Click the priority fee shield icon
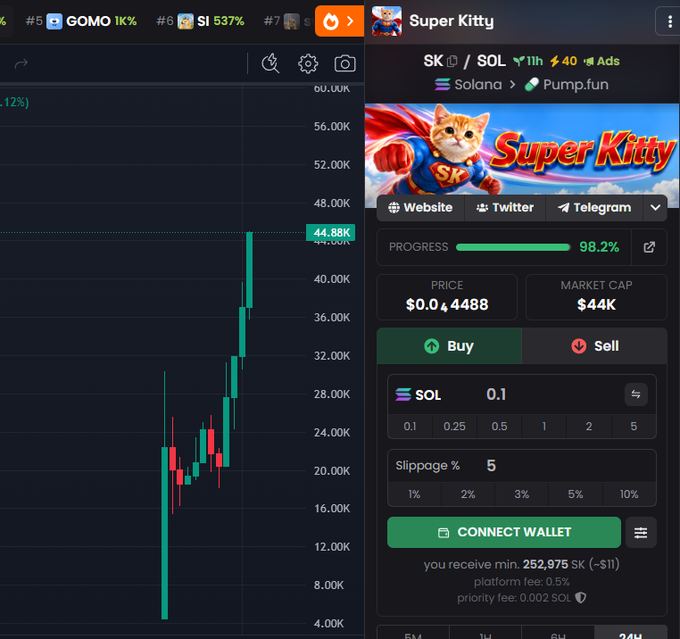 click(x=580, y=598)
